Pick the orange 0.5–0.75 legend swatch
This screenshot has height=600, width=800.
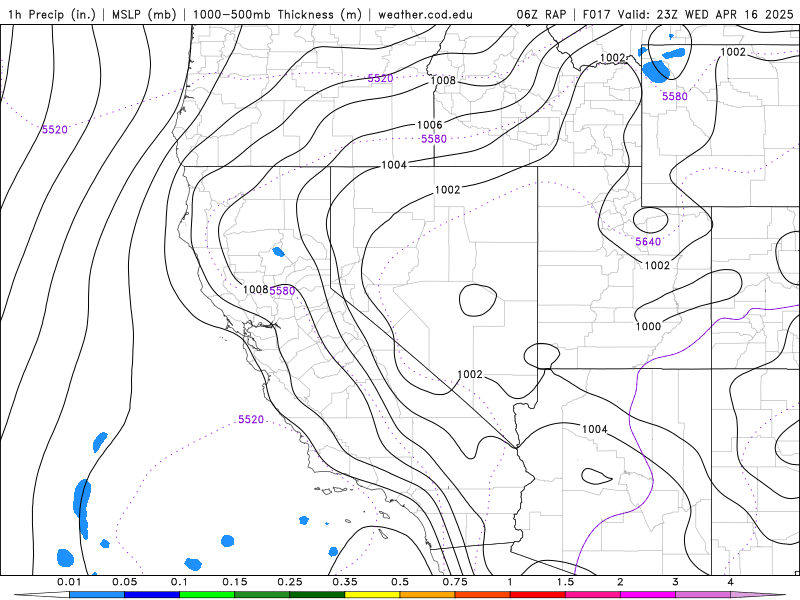coord(428,595)
